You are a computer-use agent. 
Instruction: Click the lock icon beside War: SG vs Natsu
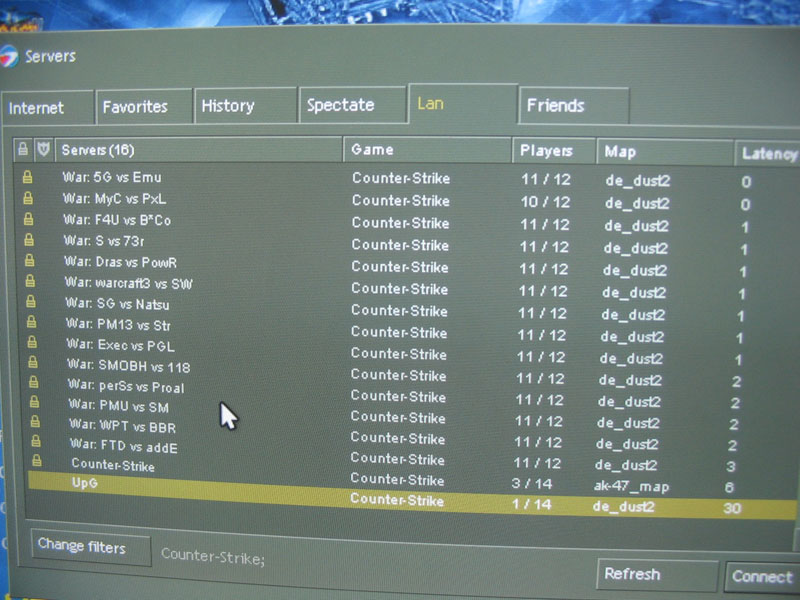(x=31, y=302)
